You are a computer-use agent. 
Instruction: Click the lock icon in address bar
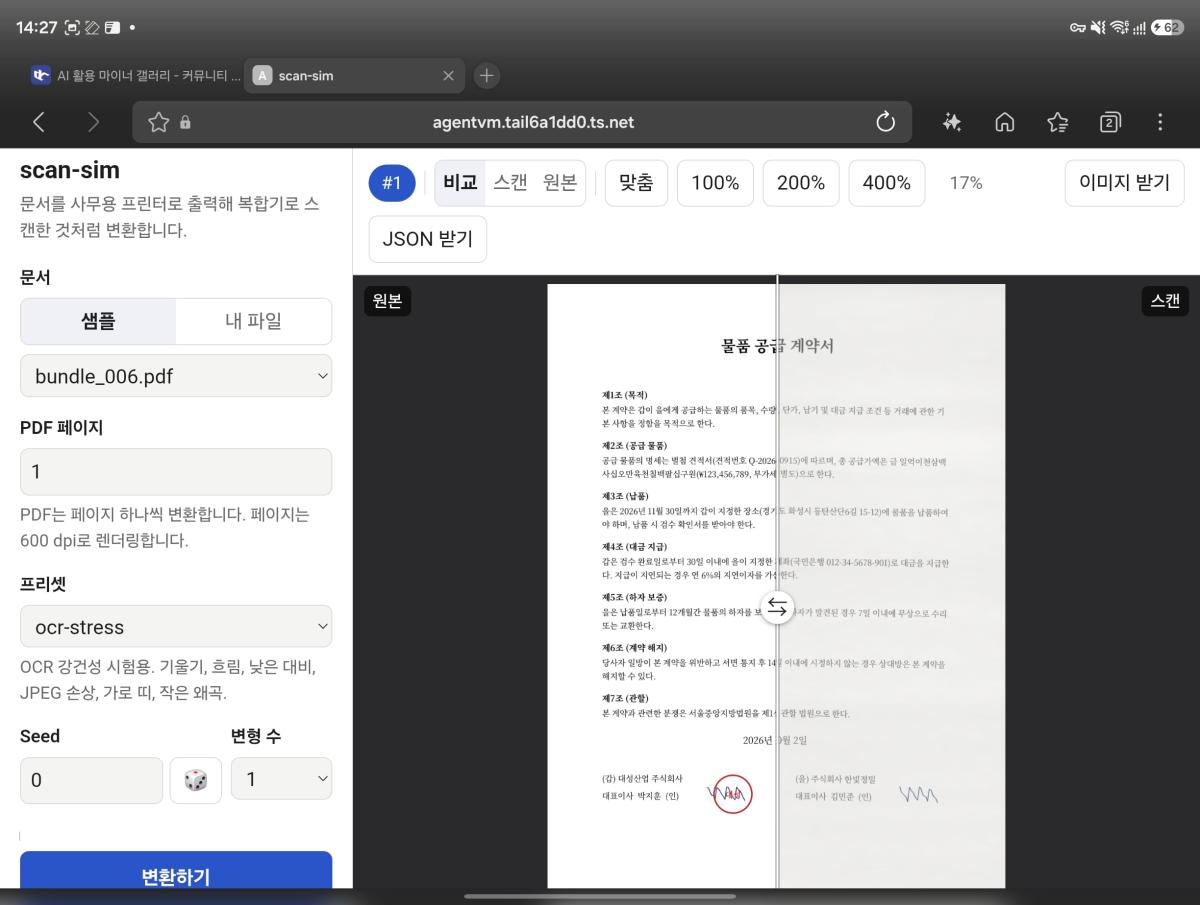click(x=185, y=123)
